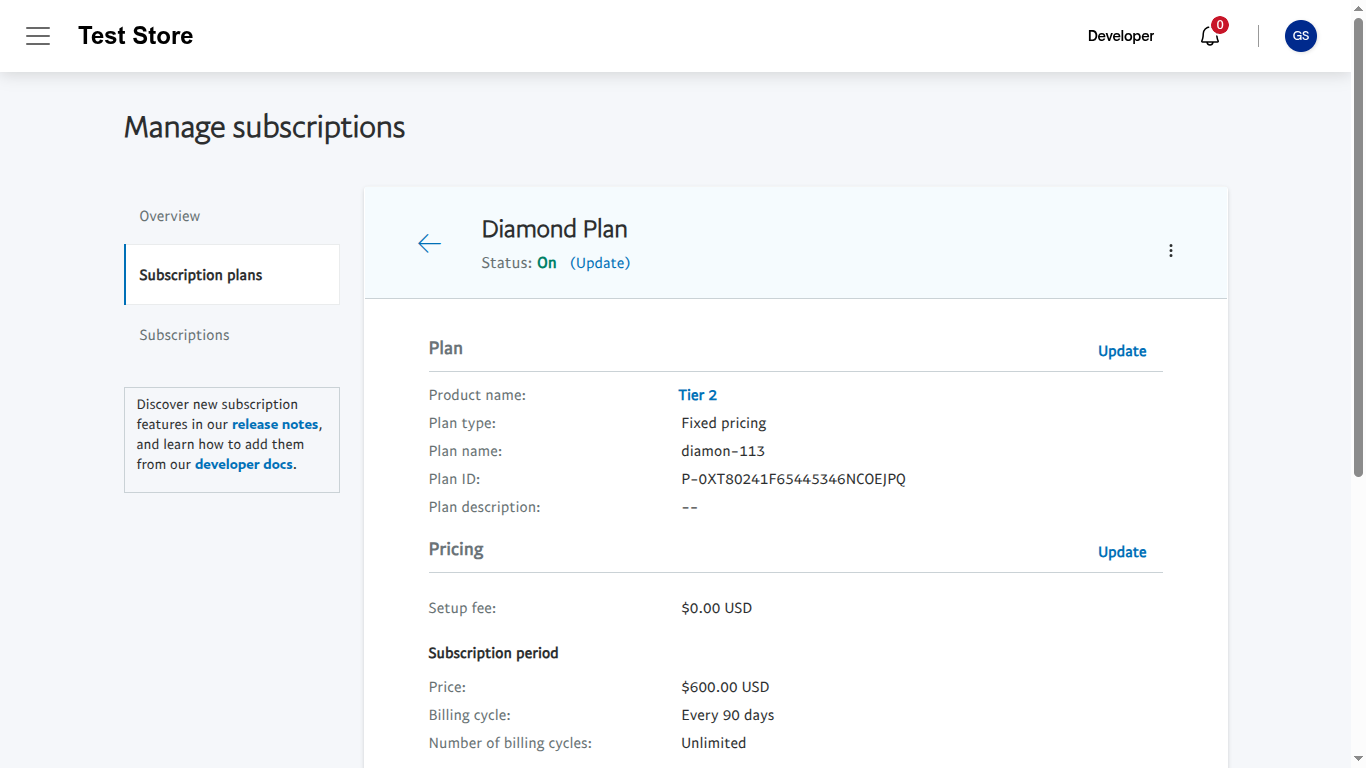The width and height of the screenshot is (1366, 768).
Task: Click Update in the Plan section
Action: 1122,351
